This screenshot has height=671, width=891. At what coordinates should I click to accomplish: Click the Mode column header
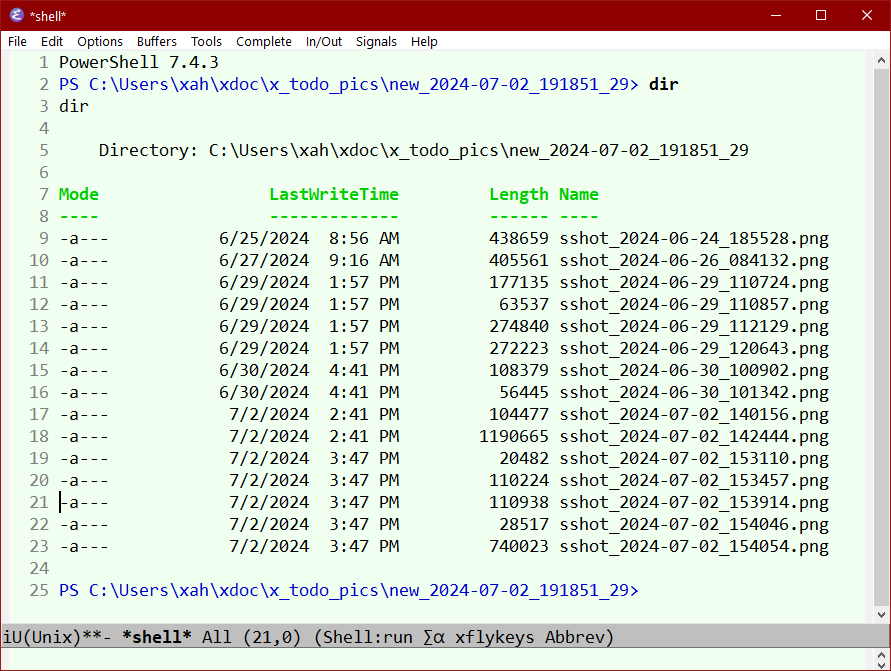[78, 194]
